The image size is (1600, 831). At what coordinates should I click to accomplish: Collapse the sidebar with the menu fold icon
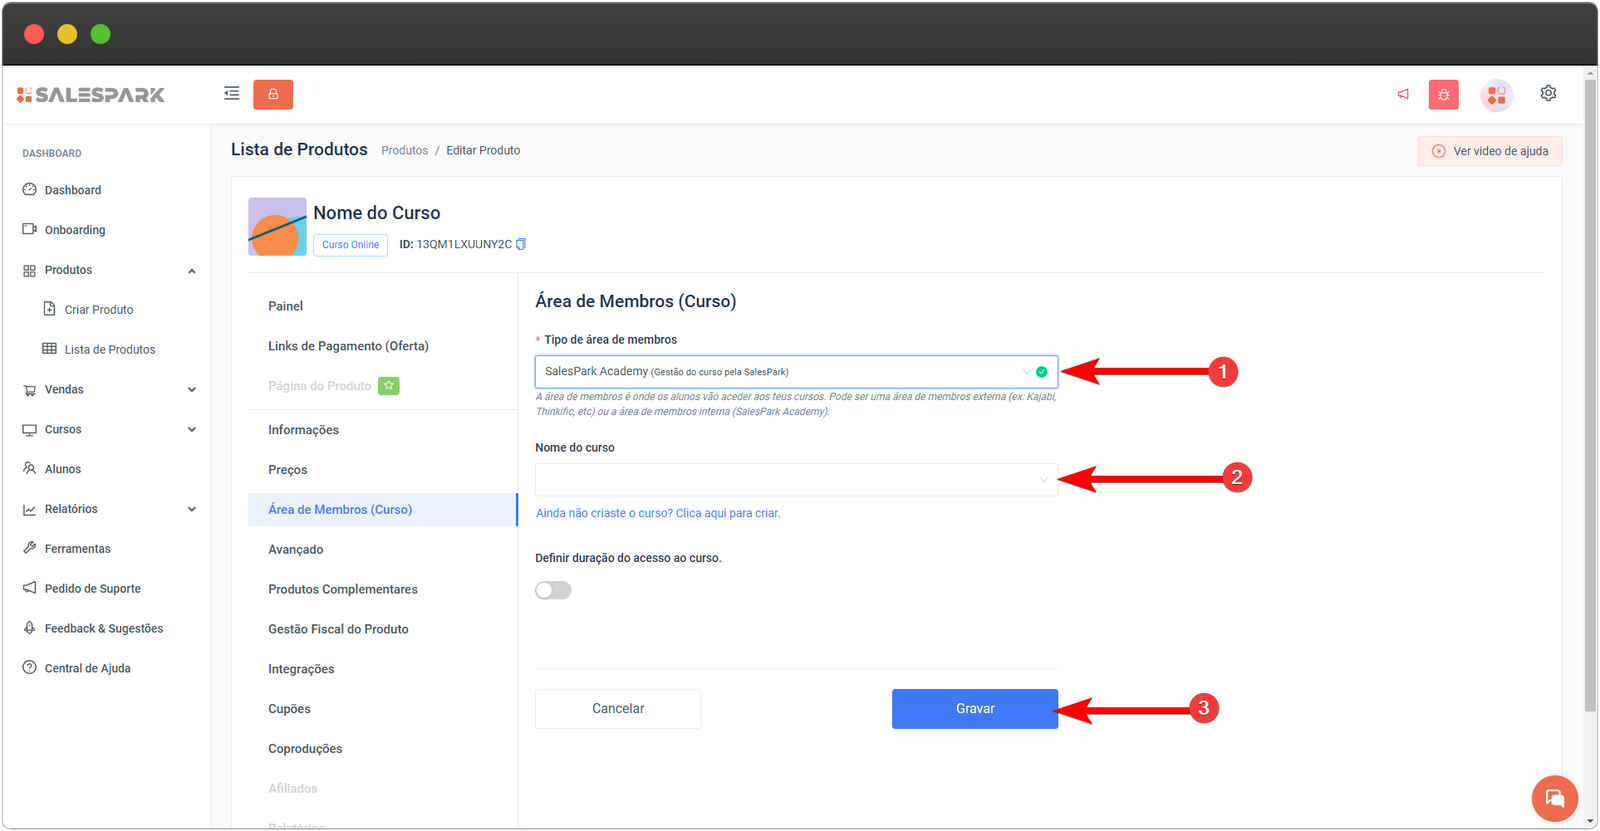(x=231, y=94)
